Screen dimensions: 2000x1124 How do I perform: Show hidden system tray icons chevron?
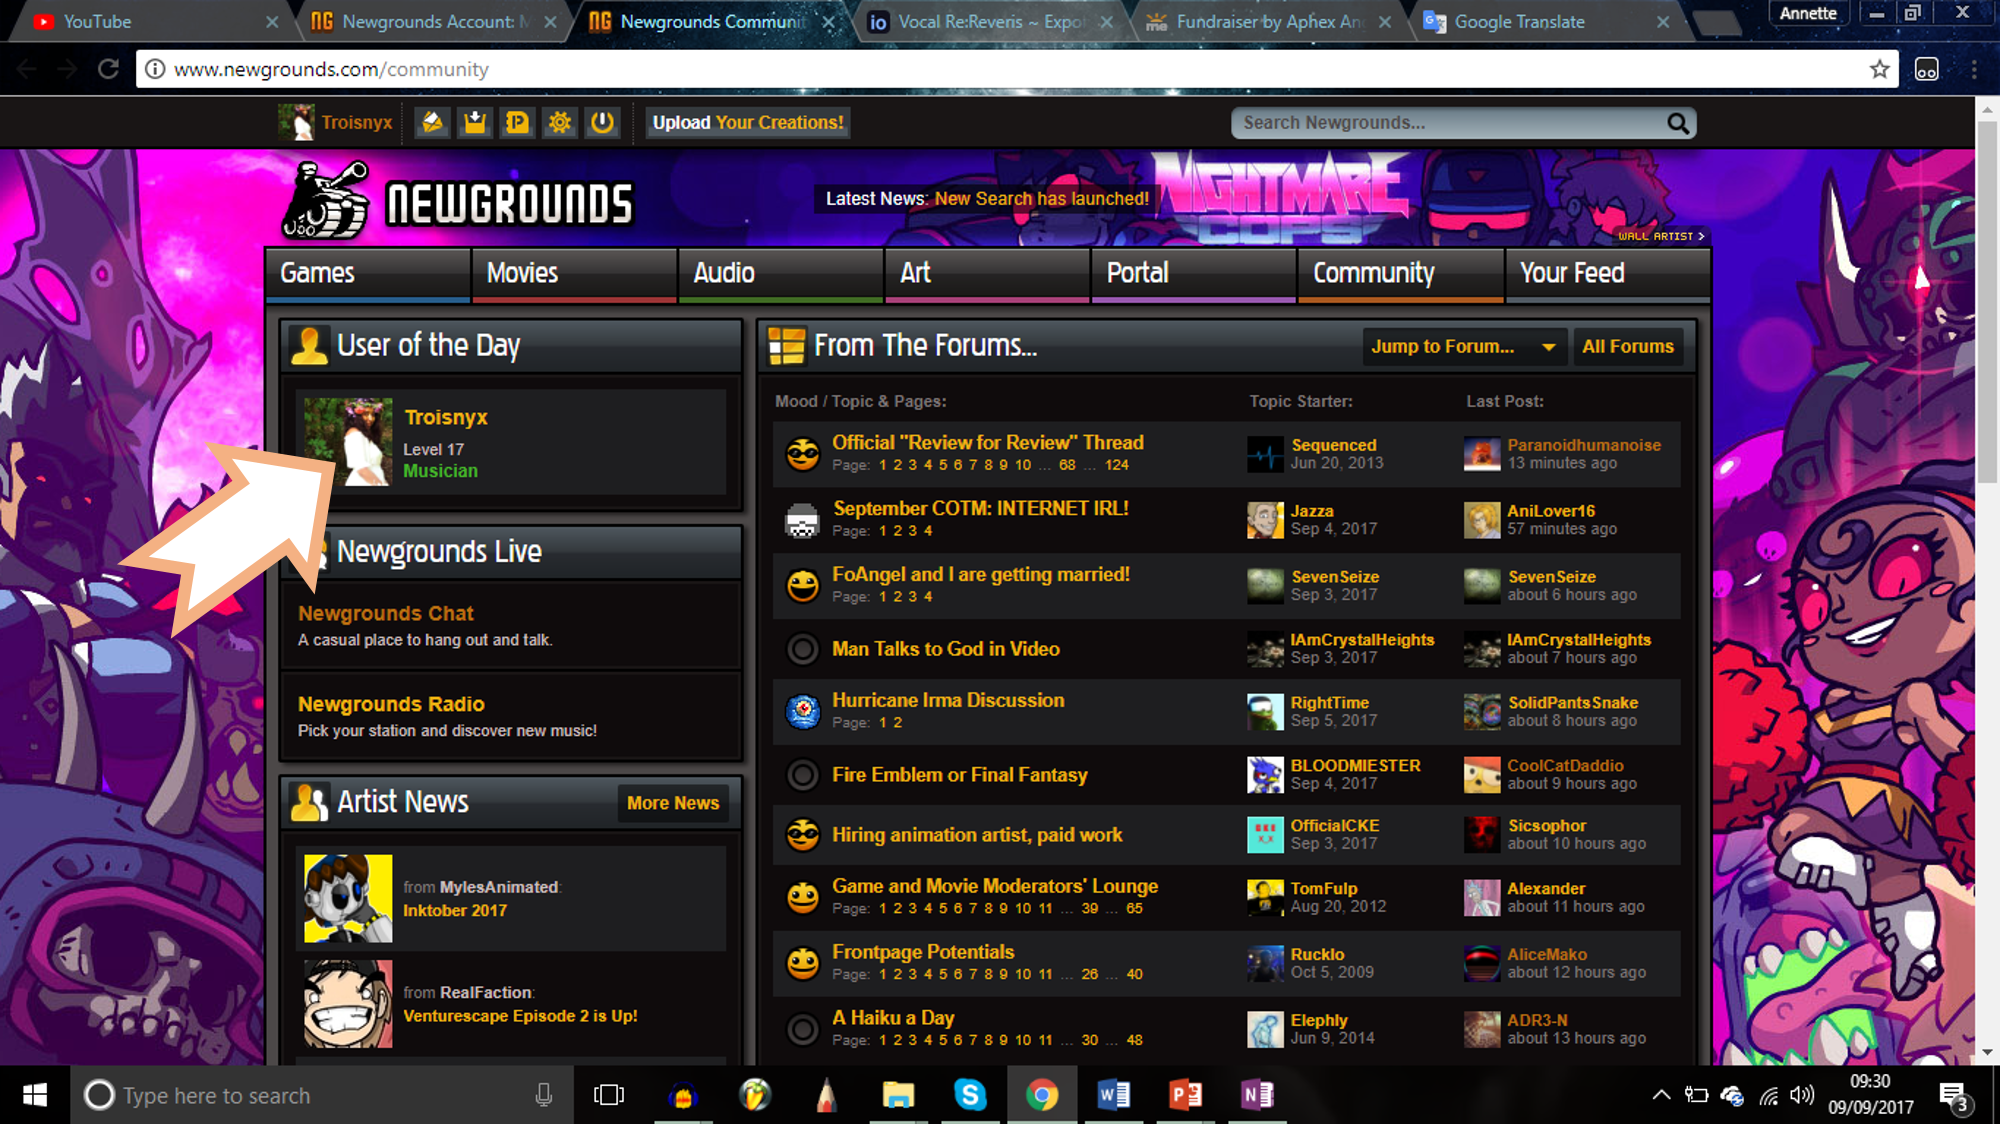(1661, 1095)
